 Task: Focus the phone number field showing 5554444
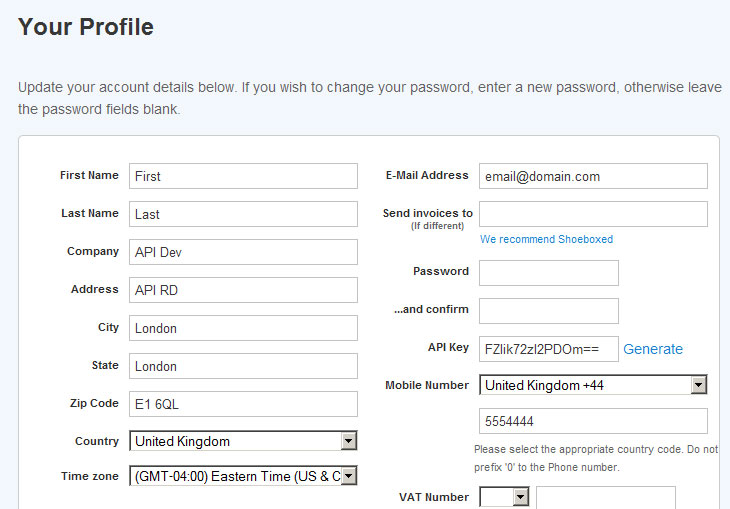click(x=593, y=421)
